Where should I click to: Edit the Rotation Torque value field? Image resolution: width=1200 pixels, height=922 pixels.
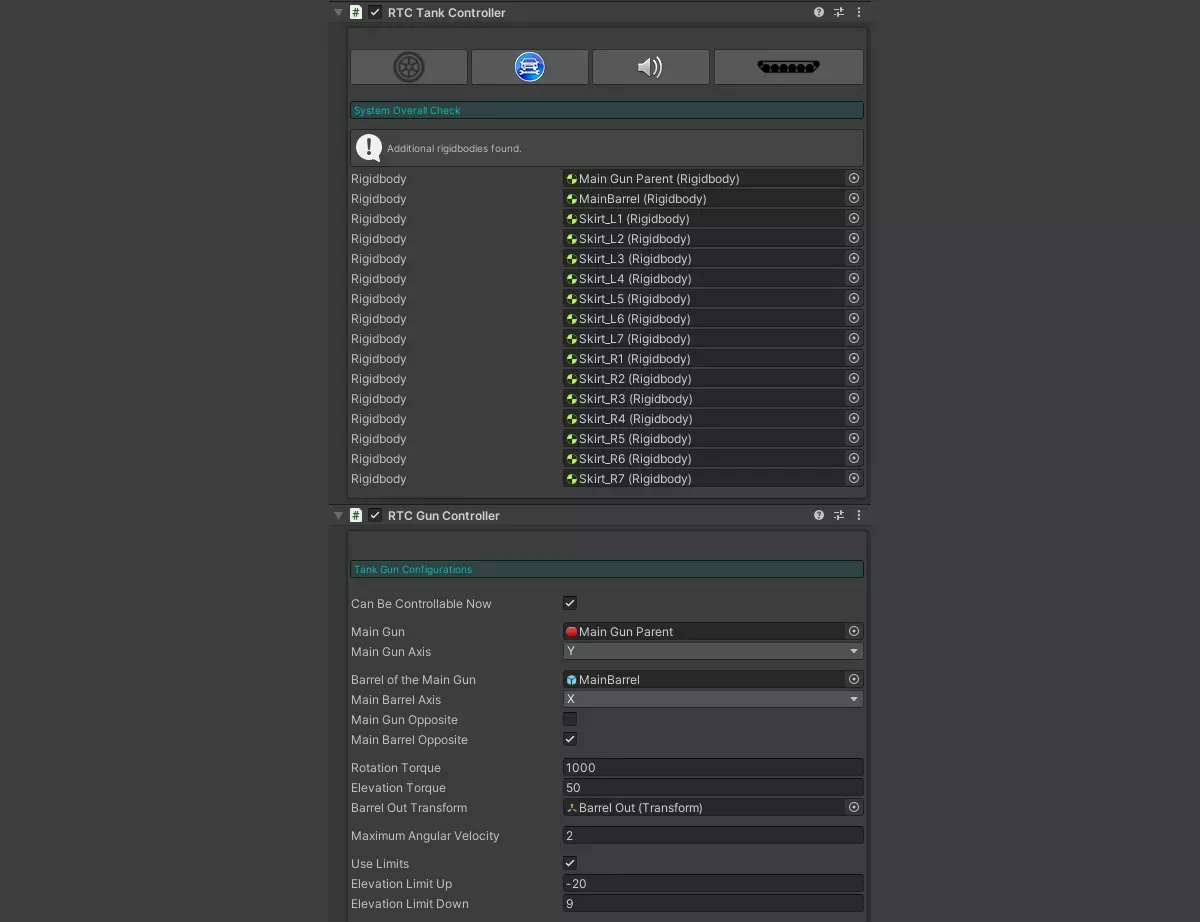point(713,767)
